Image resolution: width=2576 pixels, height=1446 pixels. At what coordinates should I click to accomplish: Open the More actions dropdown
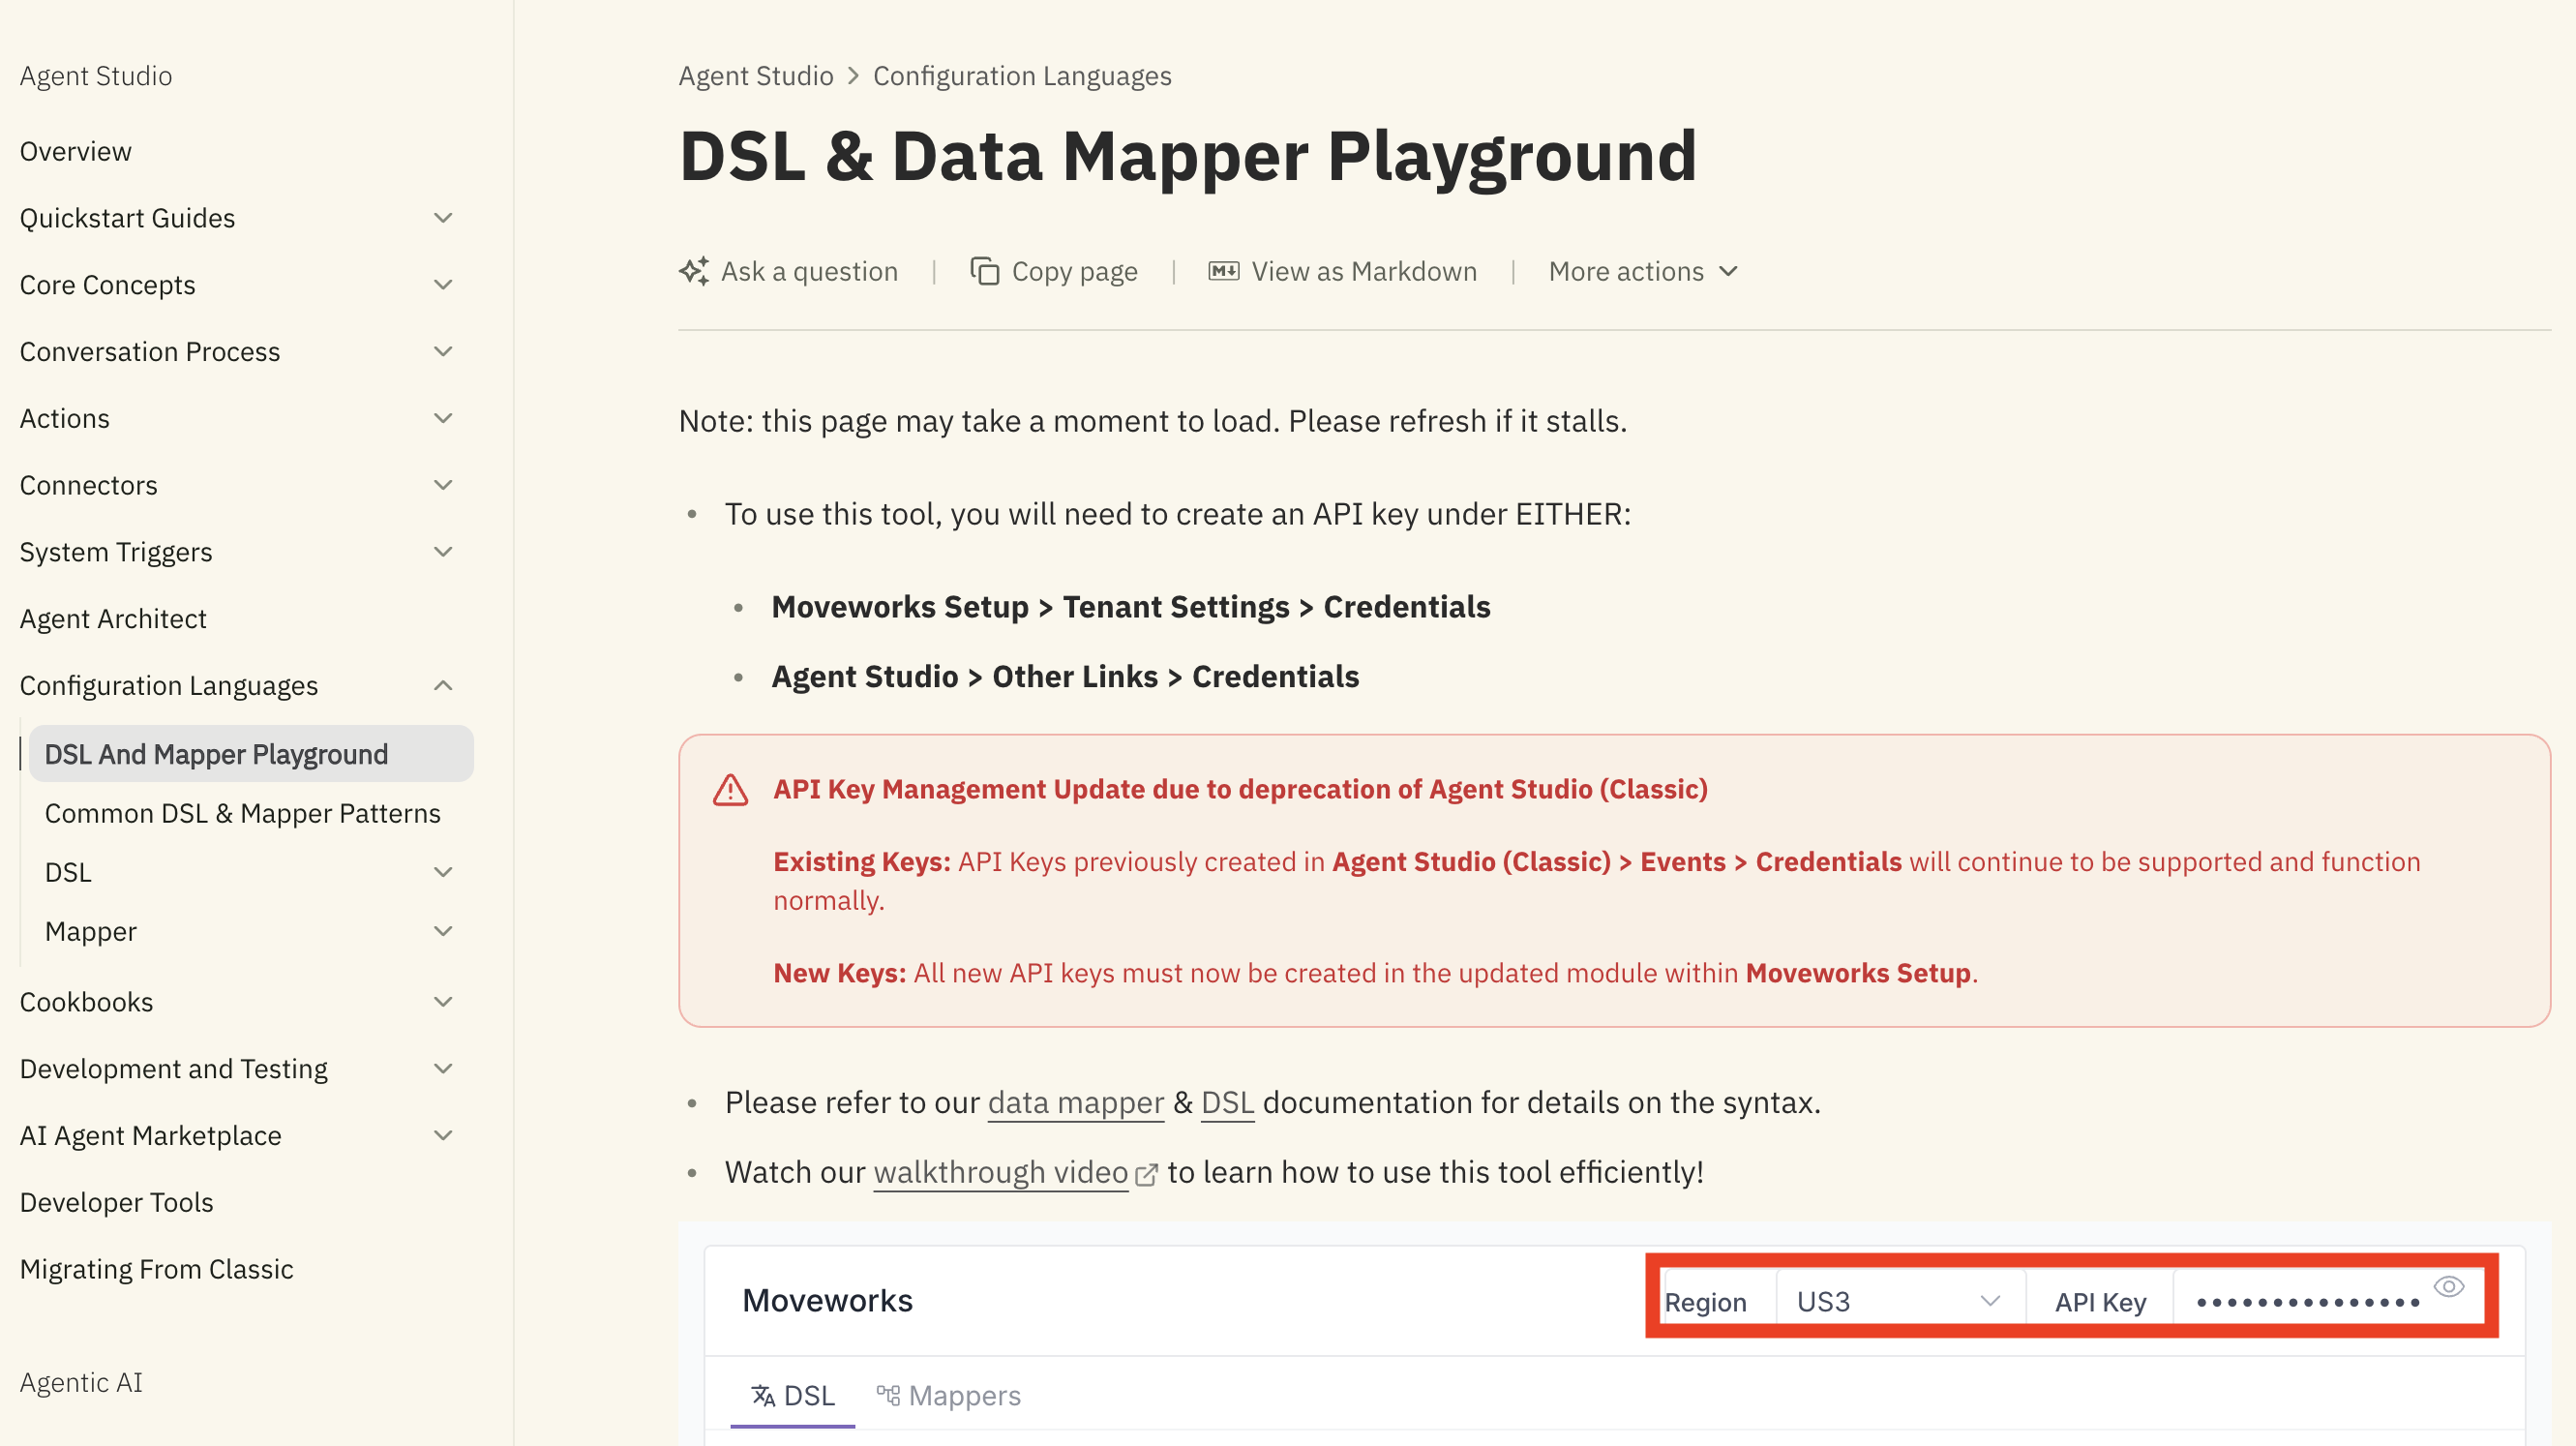pos(1643,271)
